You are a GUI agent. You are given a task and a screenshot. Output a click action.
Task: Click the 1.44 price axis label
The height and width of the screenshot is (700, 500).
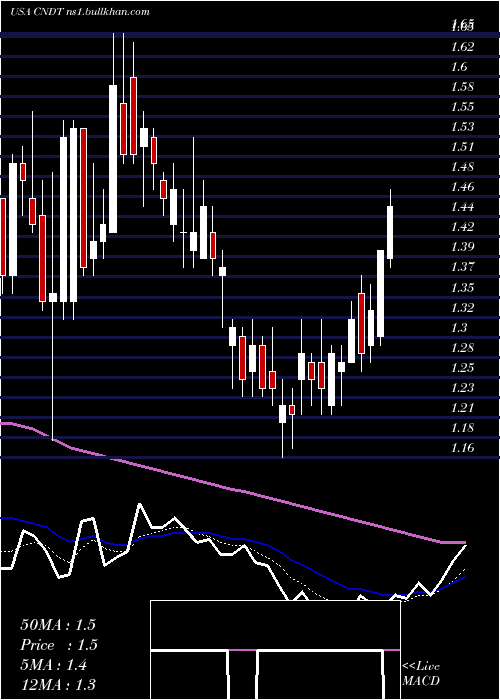[462, 207]
